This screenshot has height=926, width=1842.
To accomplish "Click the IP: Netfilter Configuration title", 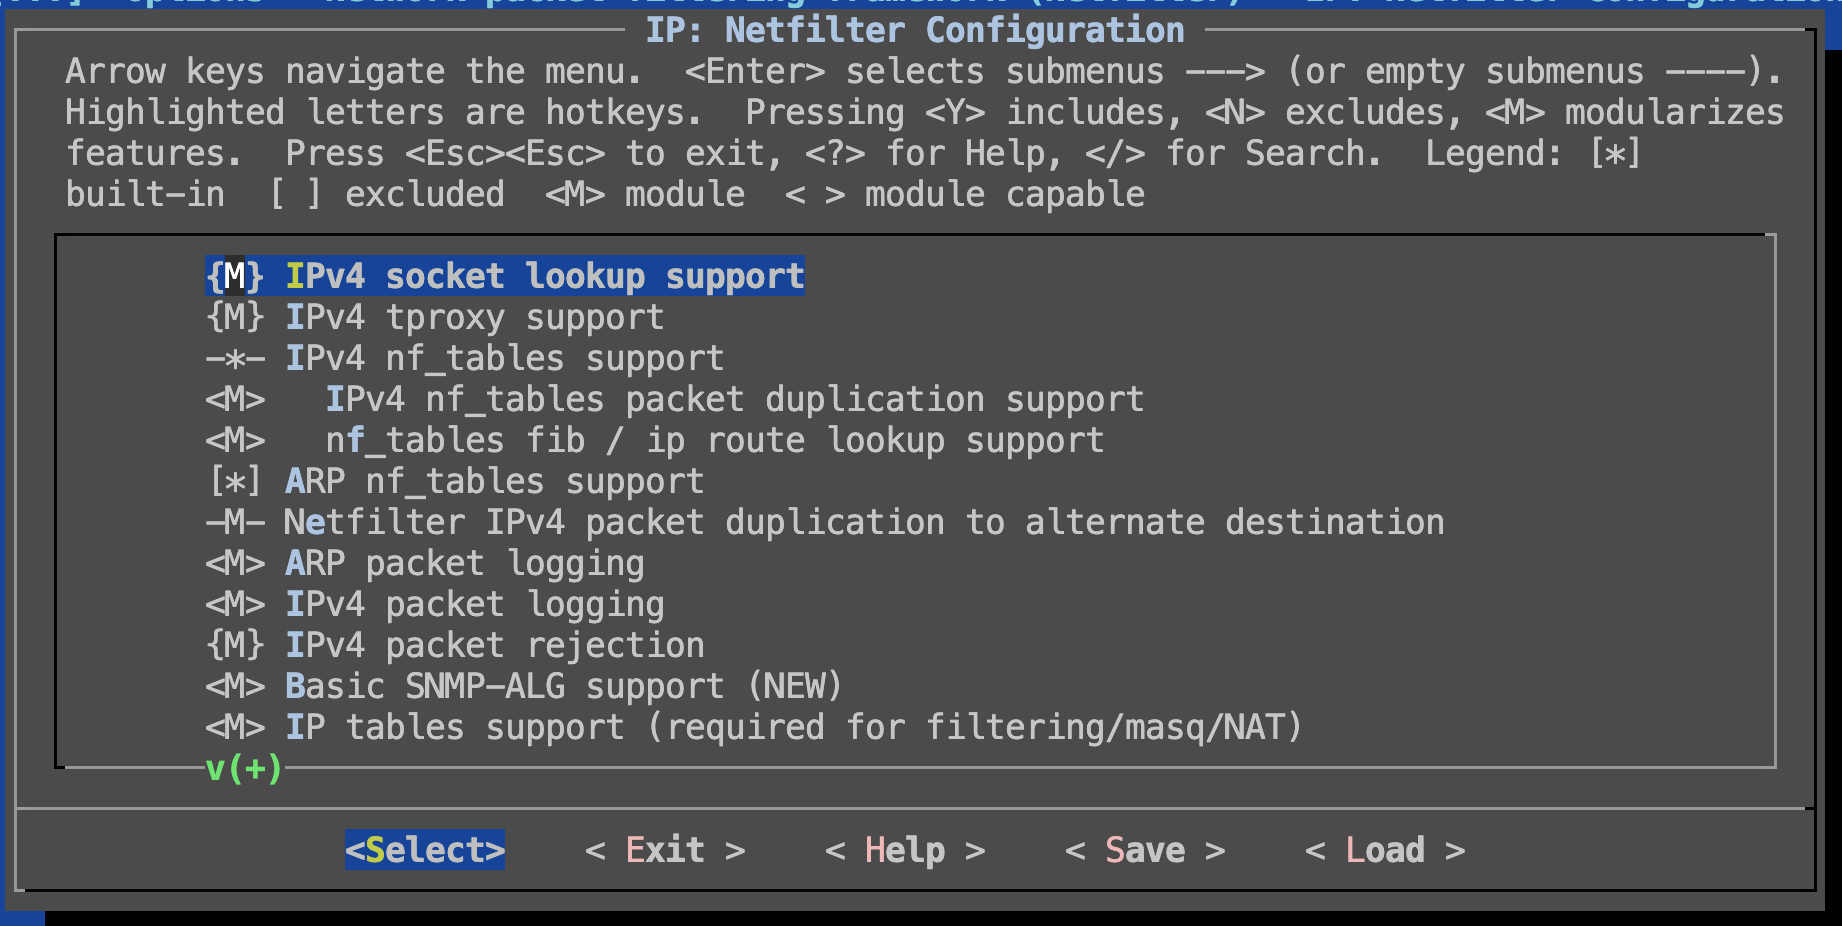I will coord(914,30).
